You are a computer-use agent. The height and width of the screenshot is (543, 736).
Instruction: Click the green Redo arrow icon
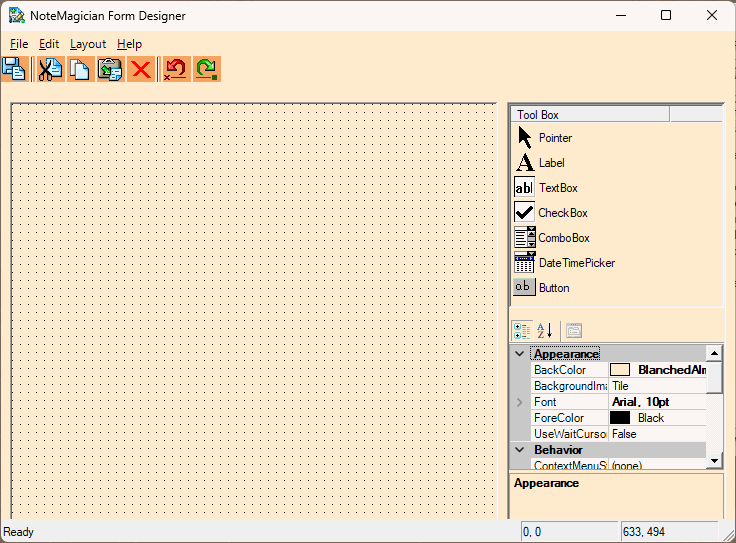pos(206,69)
